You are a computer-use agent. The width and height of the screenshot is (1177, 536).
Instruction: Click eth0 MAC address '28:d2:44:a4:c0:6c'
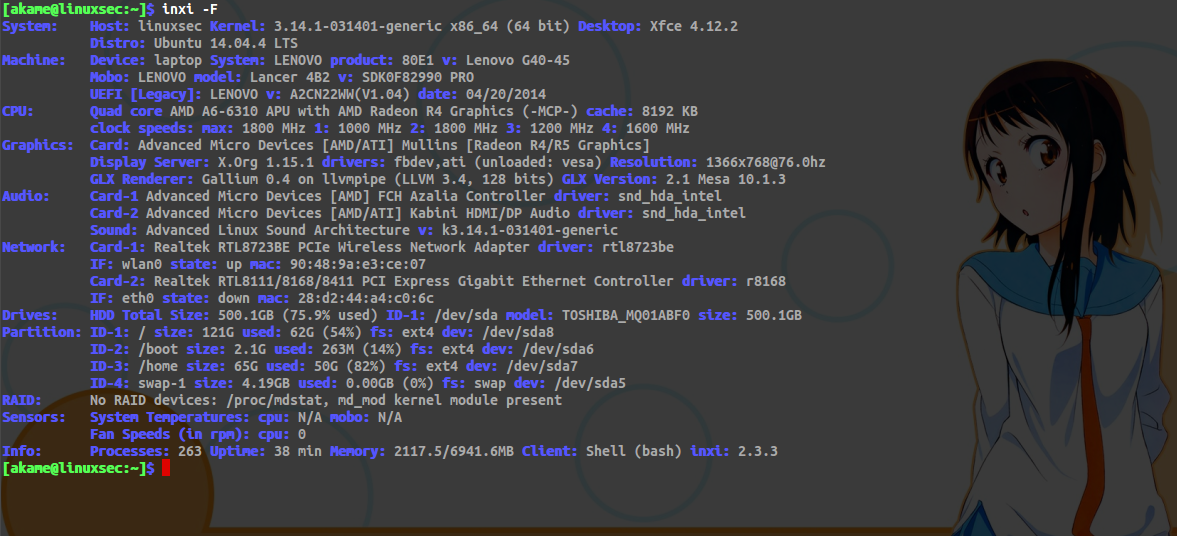pos(367,298)
